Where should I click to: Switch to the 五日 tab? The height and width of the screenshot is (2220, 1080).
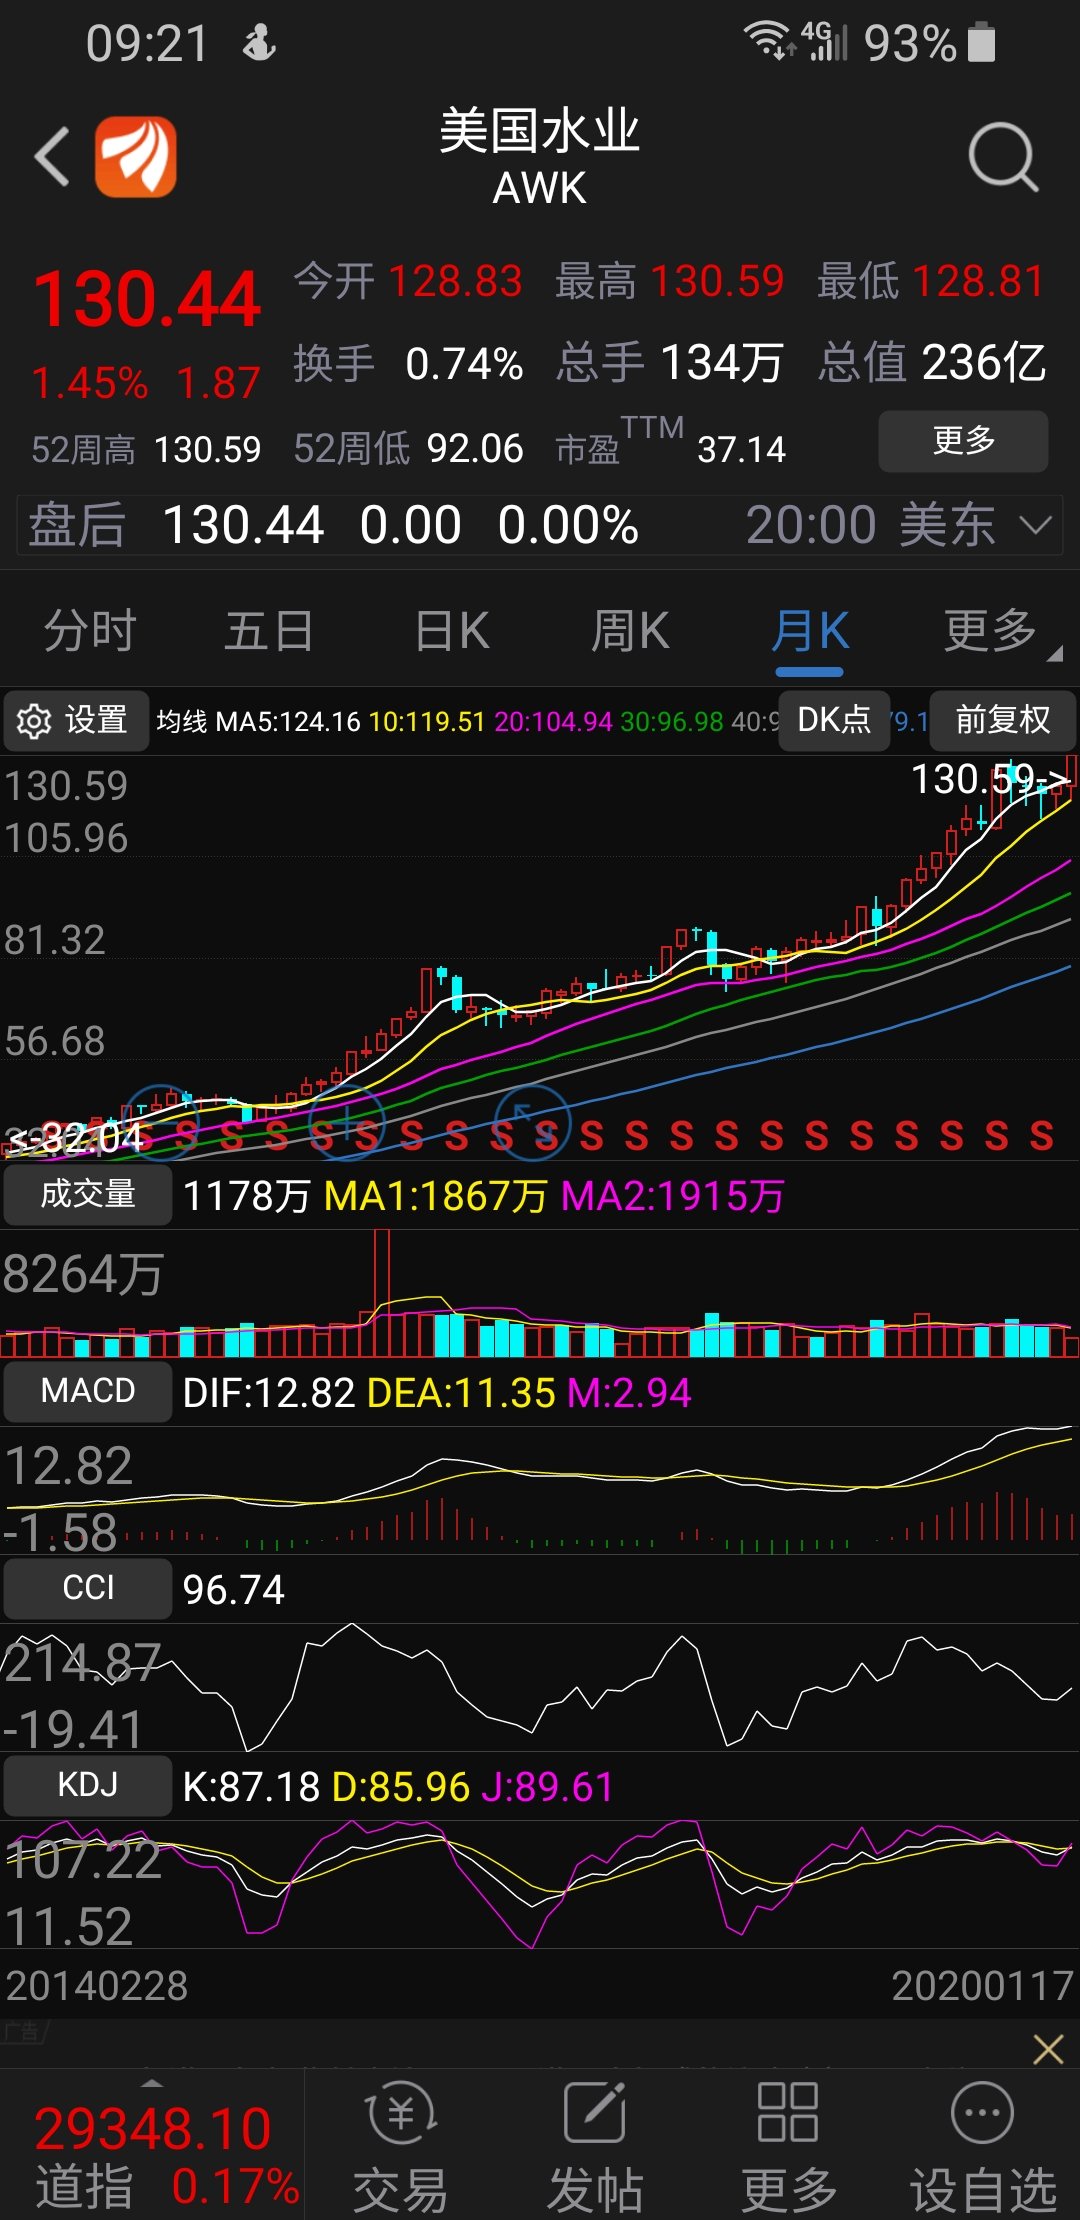269,632
